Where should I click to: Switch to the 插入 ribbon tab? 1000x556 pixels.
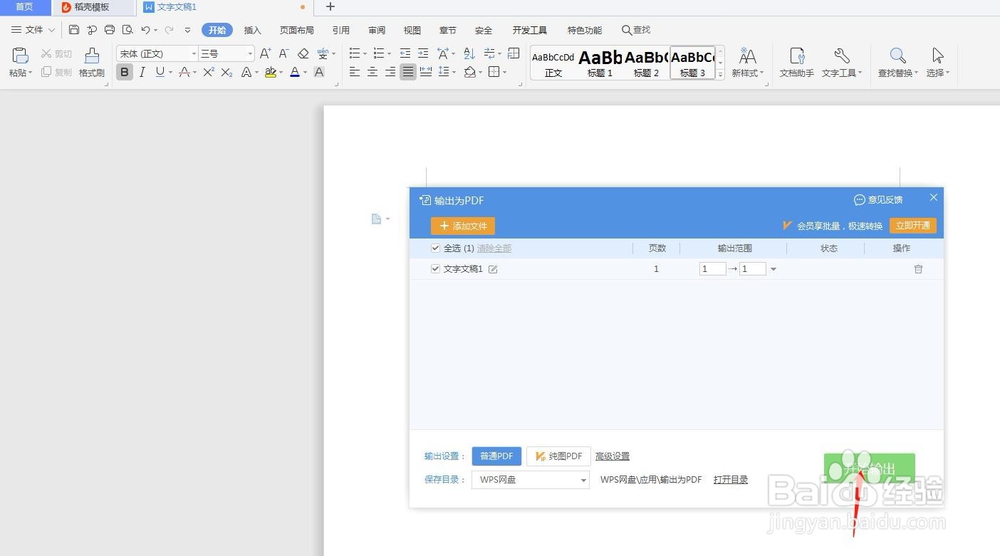coord(253,30)
